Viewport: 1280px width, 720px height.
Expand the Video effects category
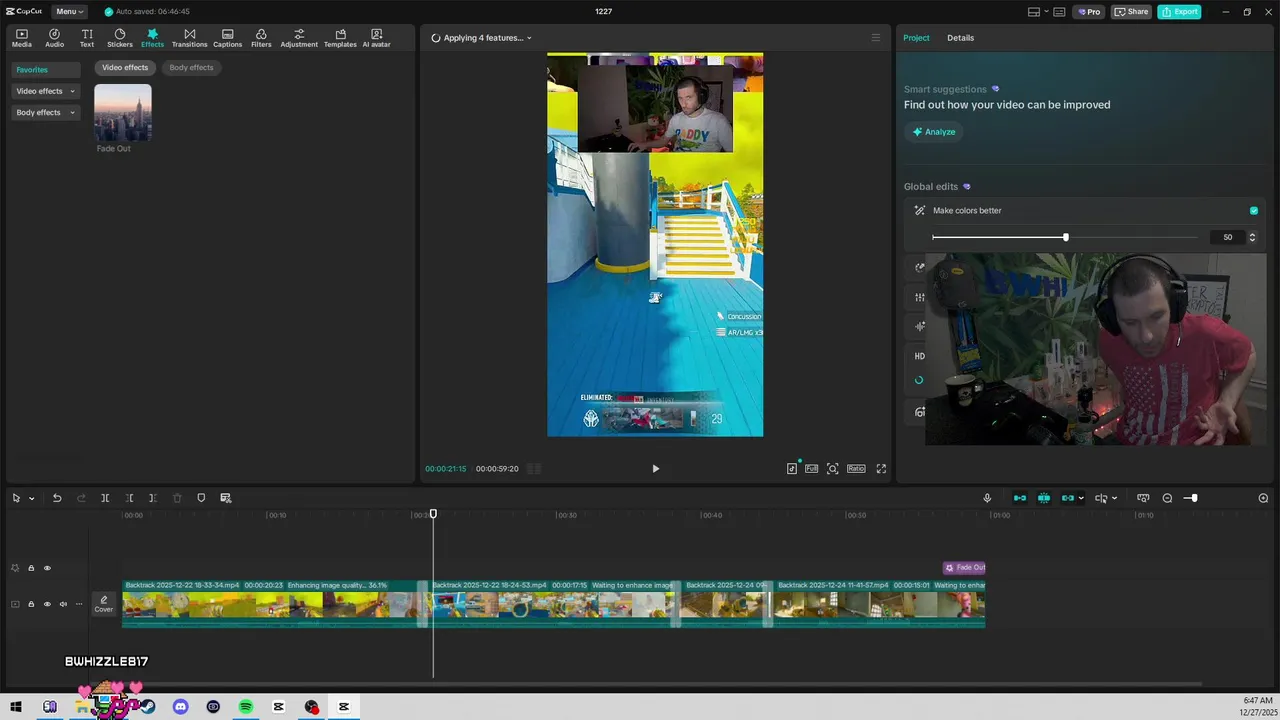pyautogui.click(x=46, y=91)
